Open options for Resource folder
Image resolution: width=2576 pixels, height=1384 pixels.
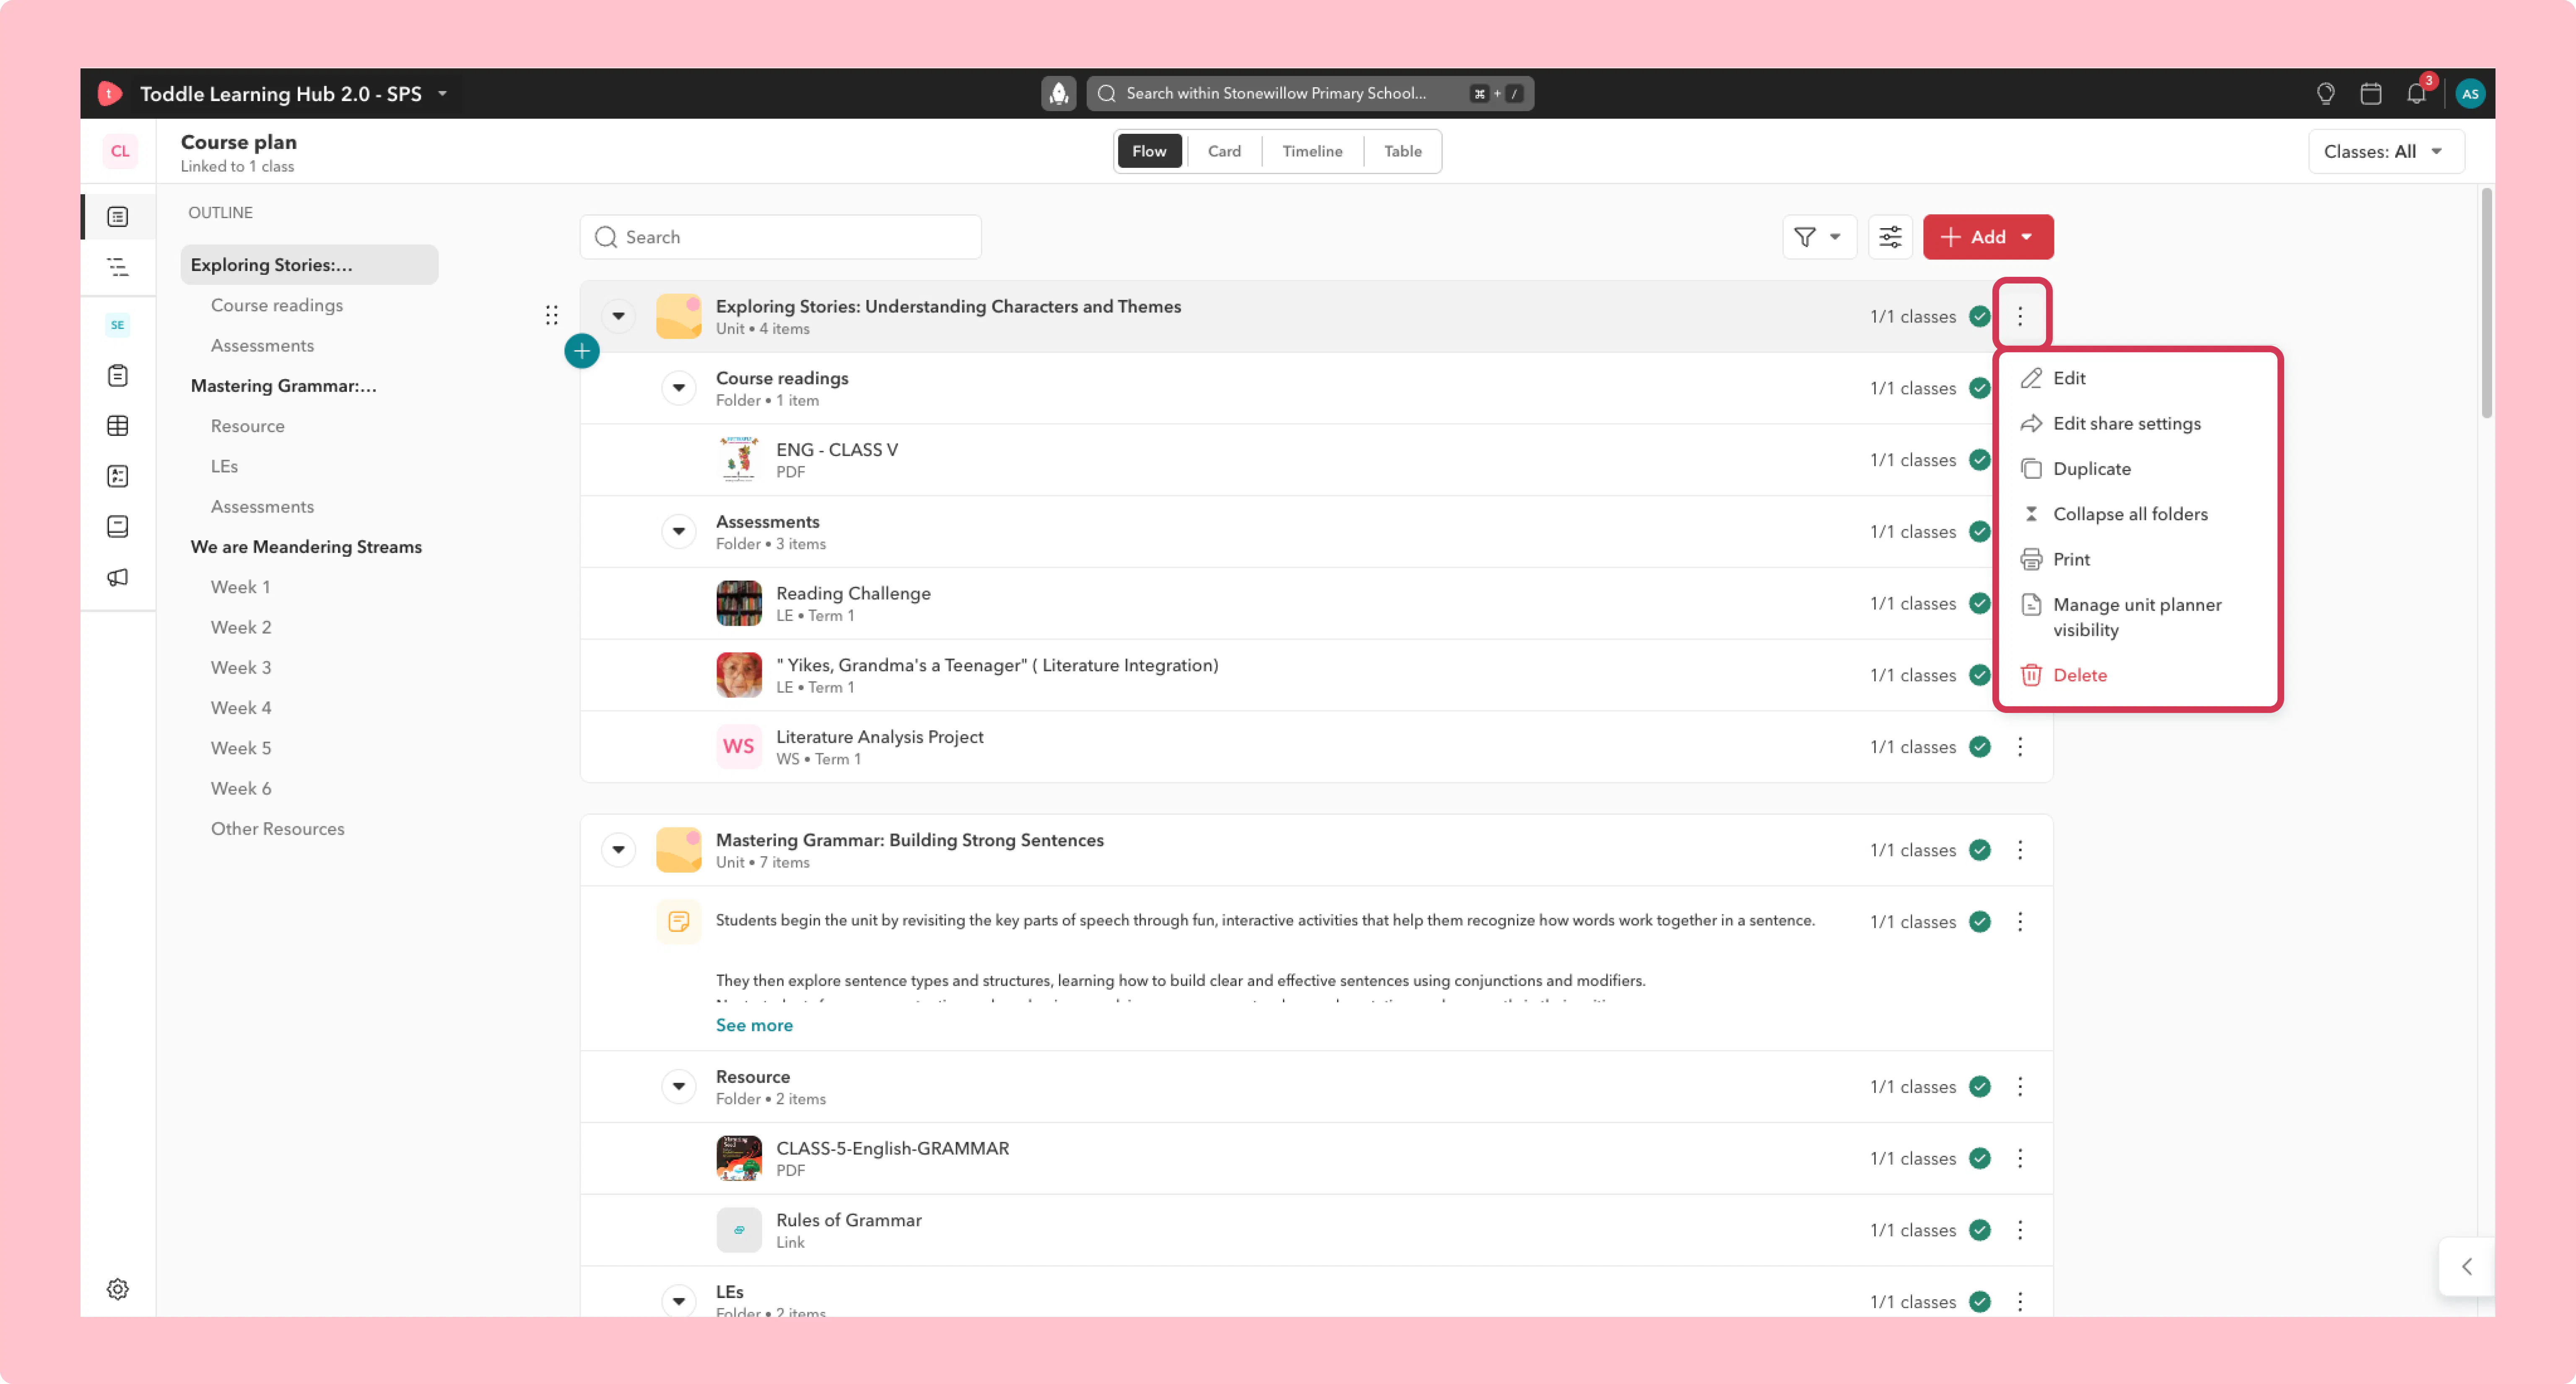(2020, 1087)
